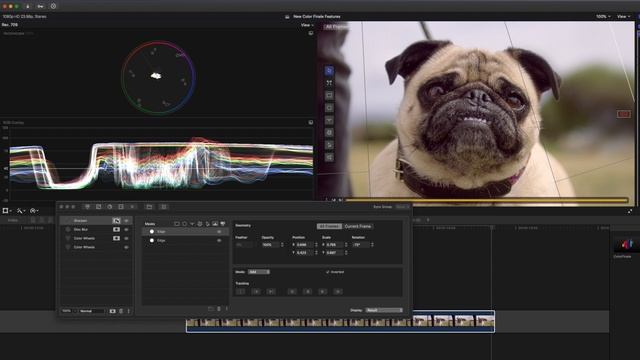Image resolution: width=640 pixels, height=360 pixels.
Task: Click the mask button beside Normal blend mode
Action: pos(113,311)
